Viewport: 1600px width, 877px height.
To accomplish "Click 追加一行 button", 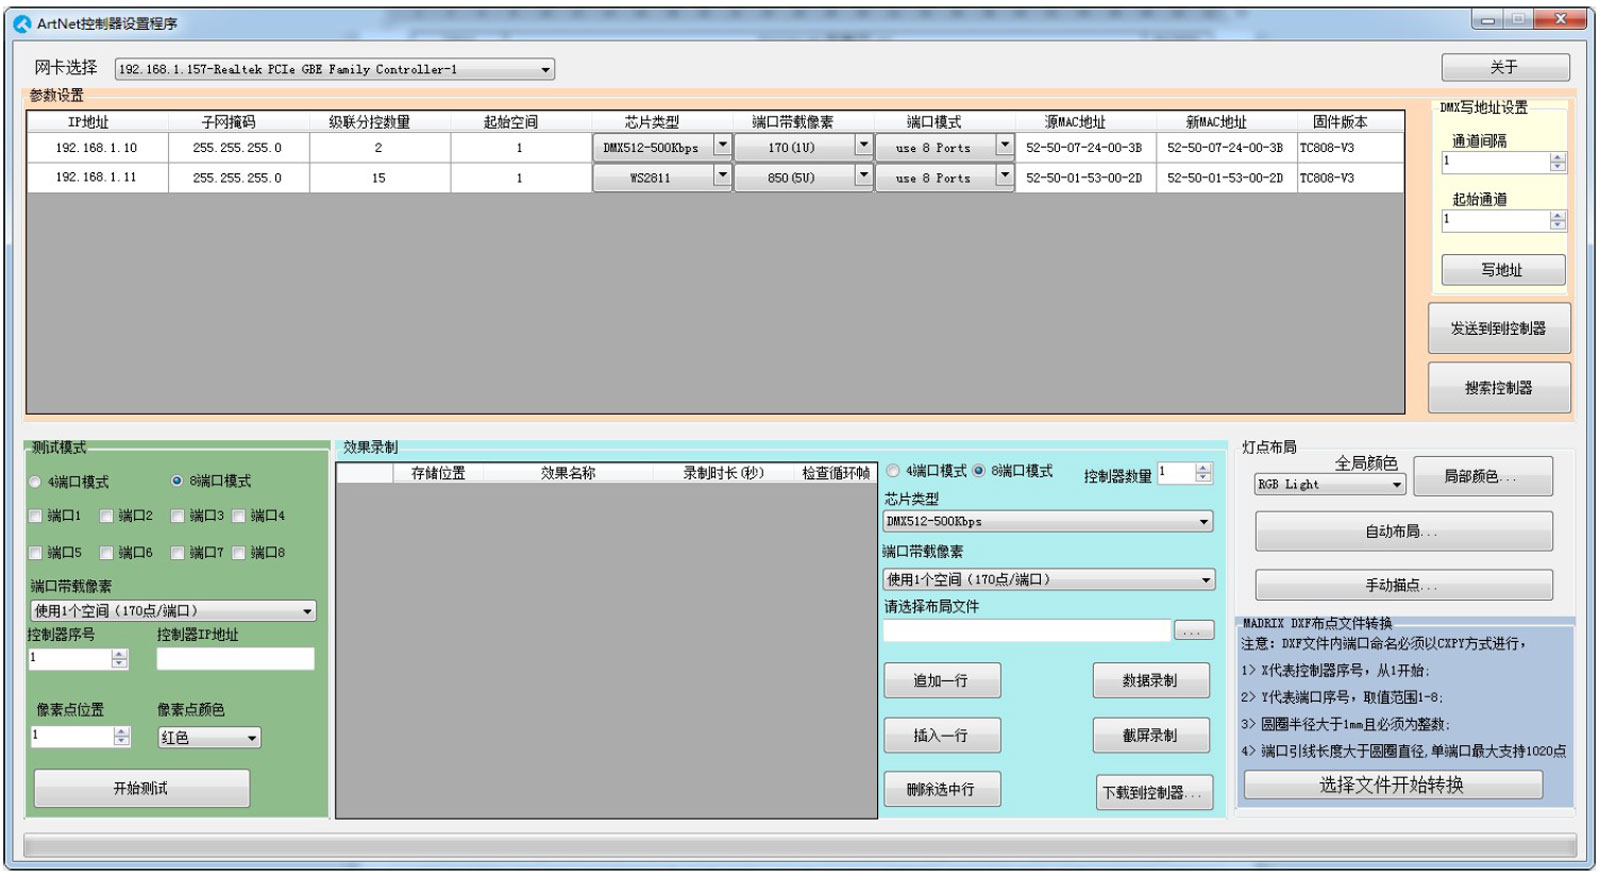I will [x=941, y=681].
